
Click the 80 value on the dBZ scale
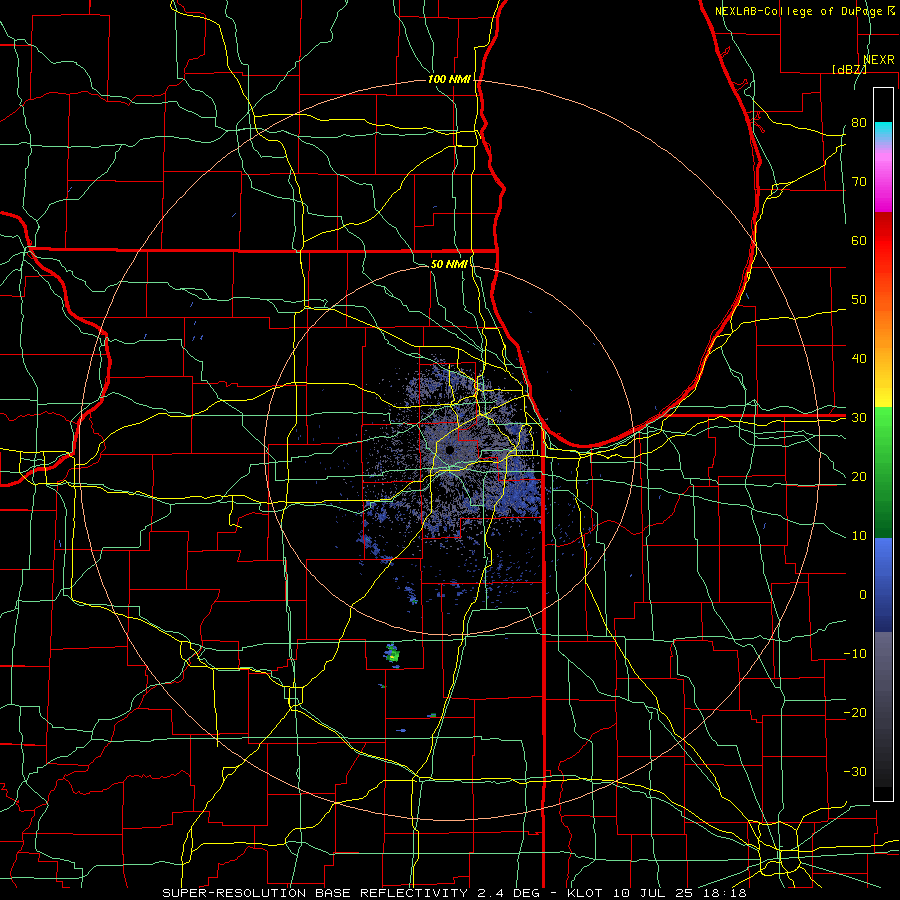[x=859, y=123]
